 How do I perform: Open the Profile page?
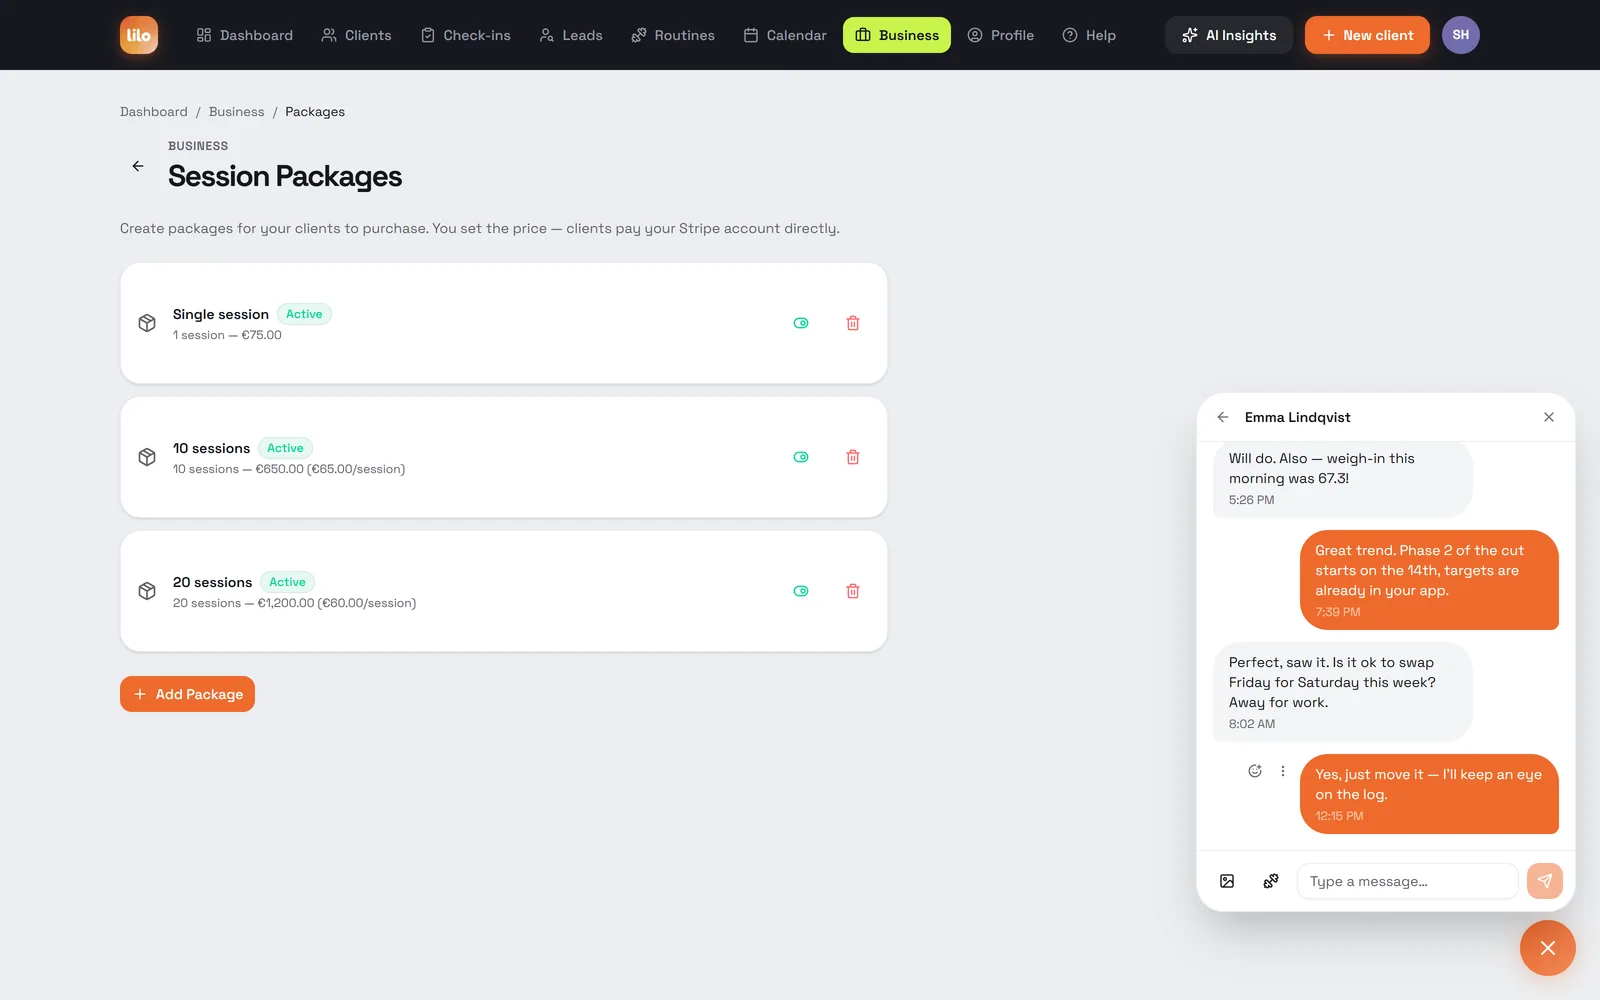1001,35
